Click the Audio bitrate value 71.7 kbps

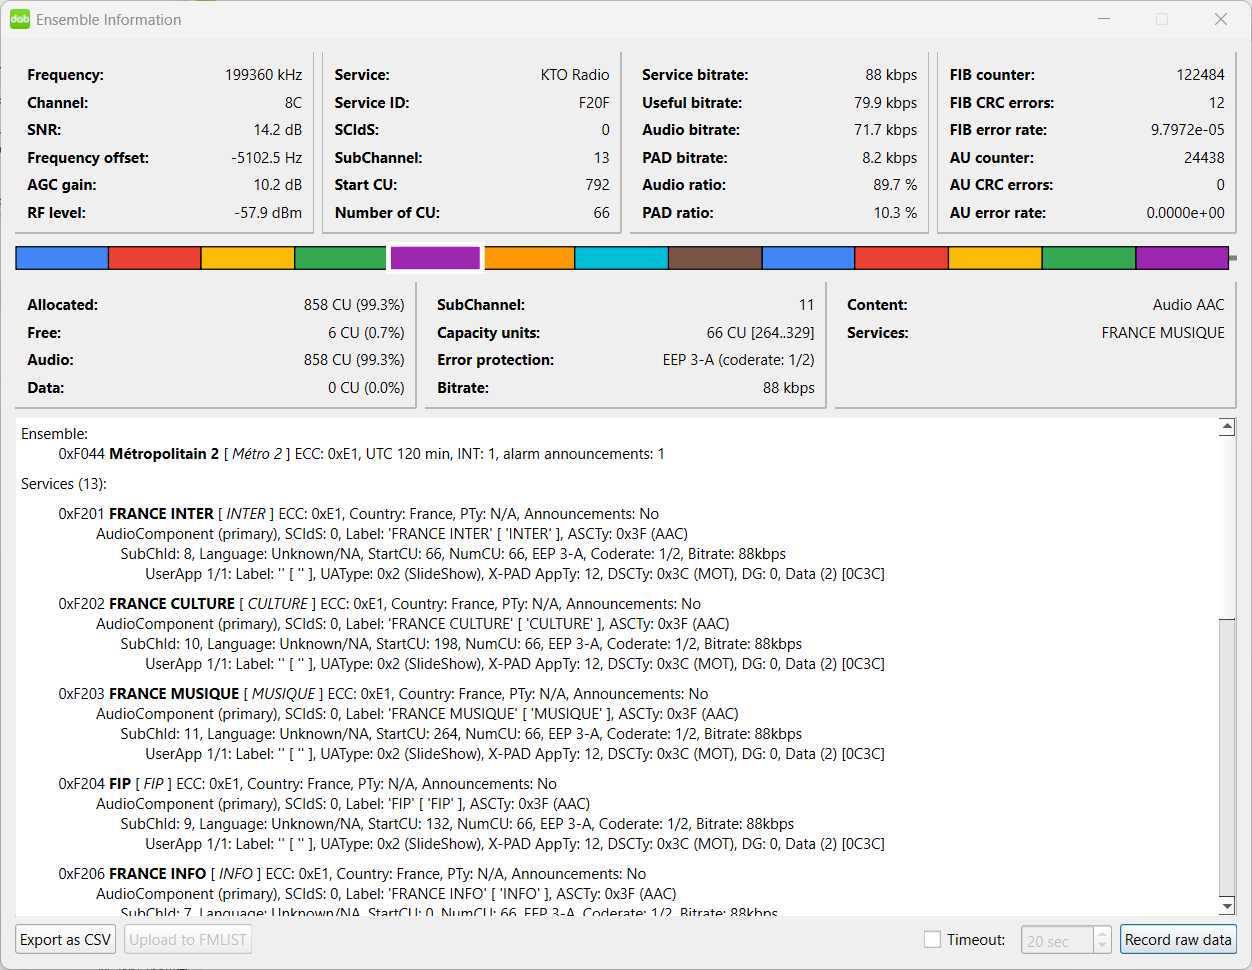[886, 130]
